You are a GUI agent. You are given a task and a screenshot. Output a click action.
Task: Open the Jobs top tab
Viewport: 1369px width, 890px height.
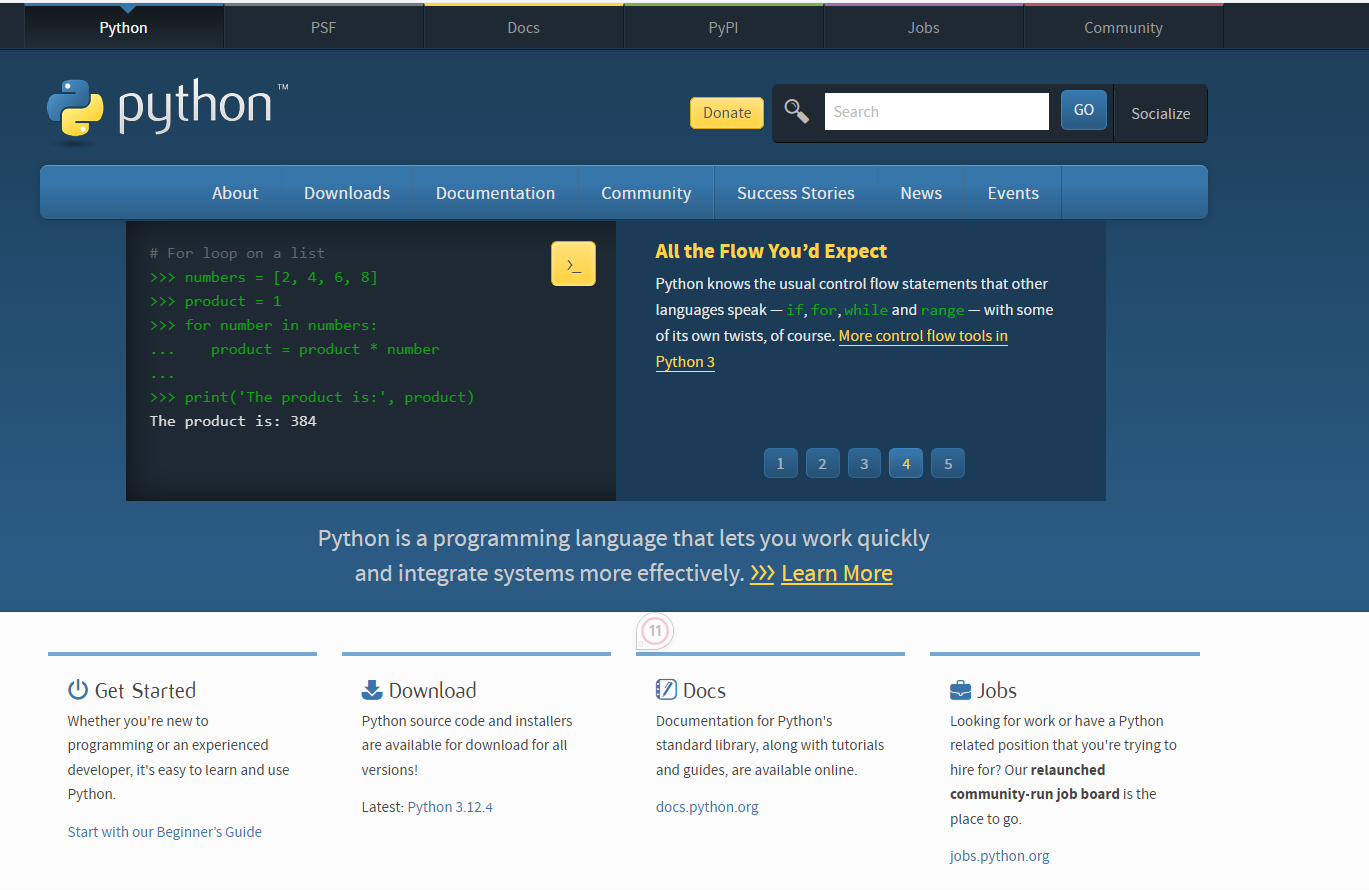click(x=924, y=27)
